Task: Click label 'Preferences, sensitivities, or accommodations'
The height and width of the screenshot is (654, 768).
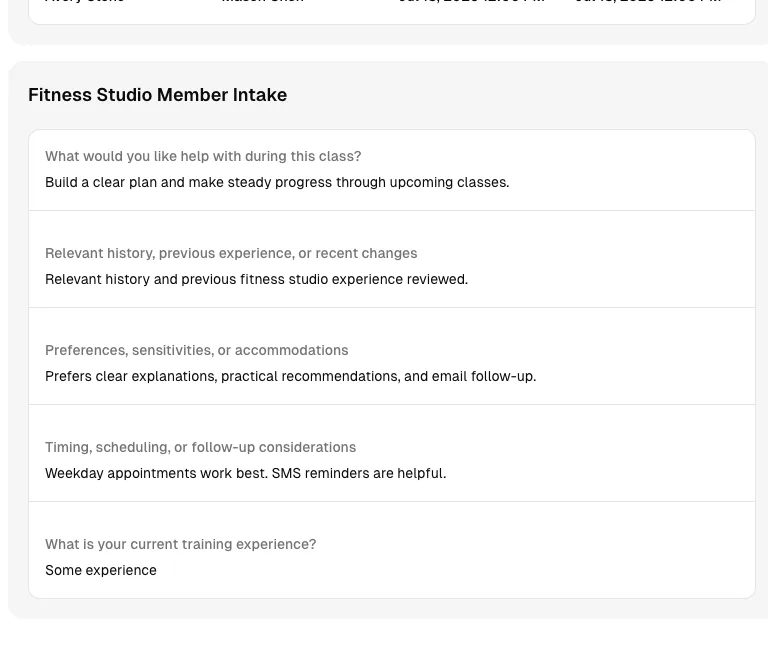Action: (x=196, y=350)
